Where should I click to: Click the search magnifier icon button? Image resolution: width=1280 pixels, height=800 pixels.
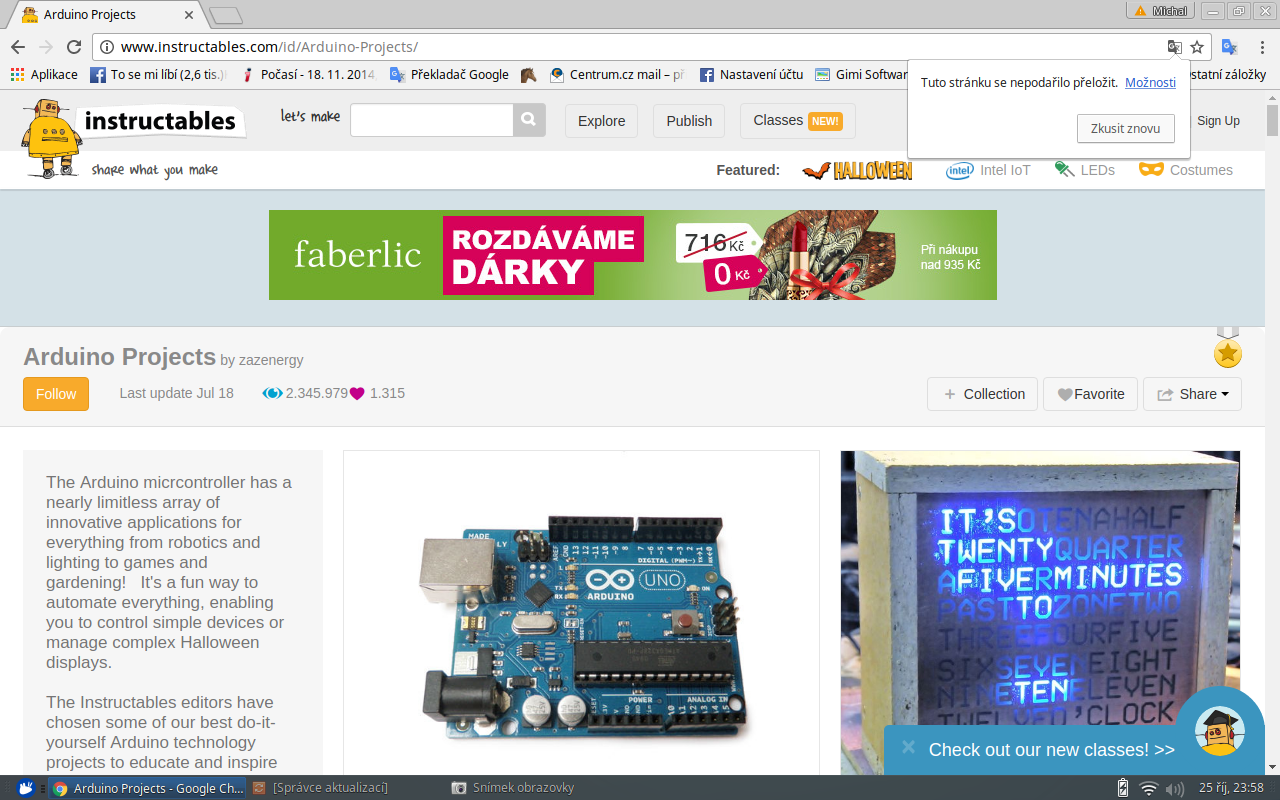[x=529, y=120]
